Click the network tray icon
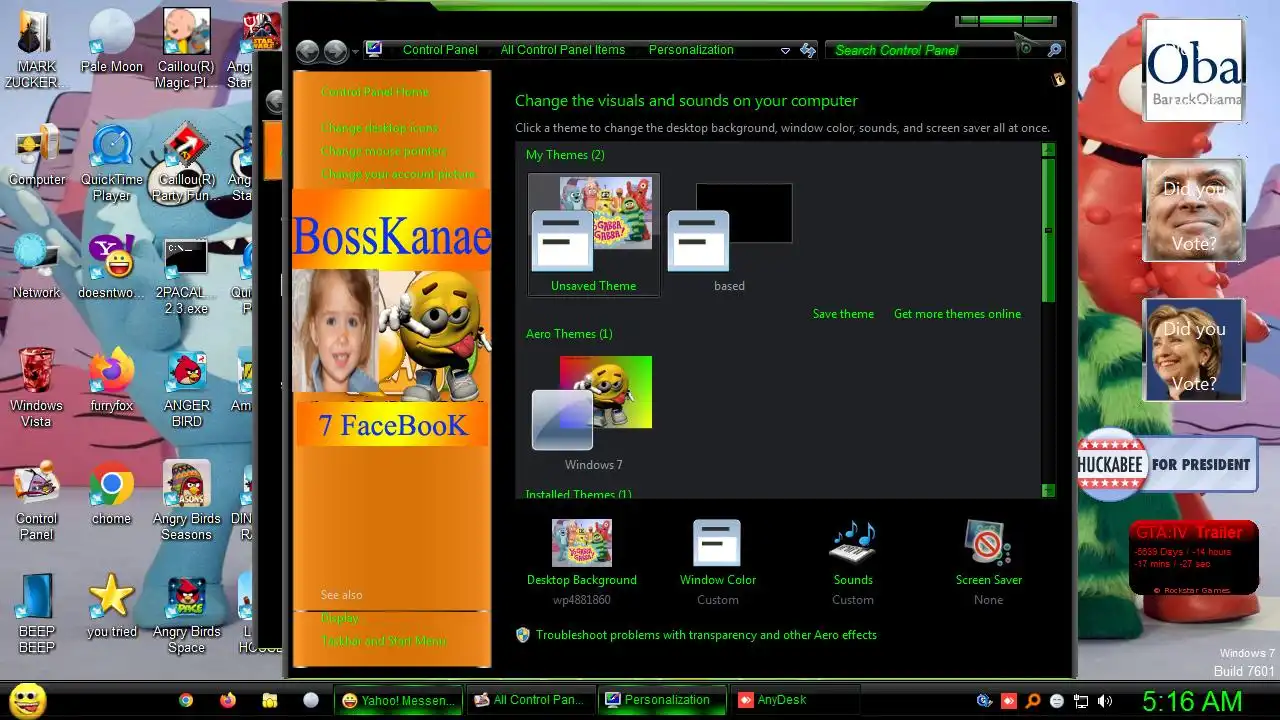 click(1081, 701)
